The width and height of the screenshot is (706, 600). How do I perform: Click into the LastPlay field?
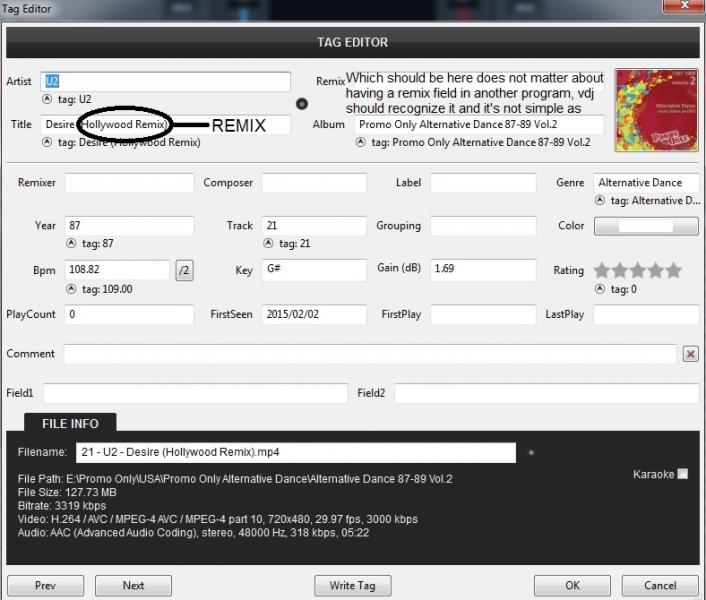(646, 314)
